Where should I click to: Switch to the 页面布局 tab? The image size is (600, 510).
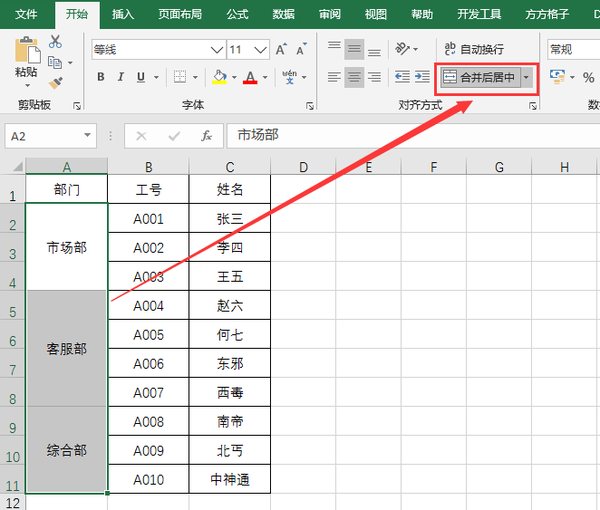[x=180, y=15]
